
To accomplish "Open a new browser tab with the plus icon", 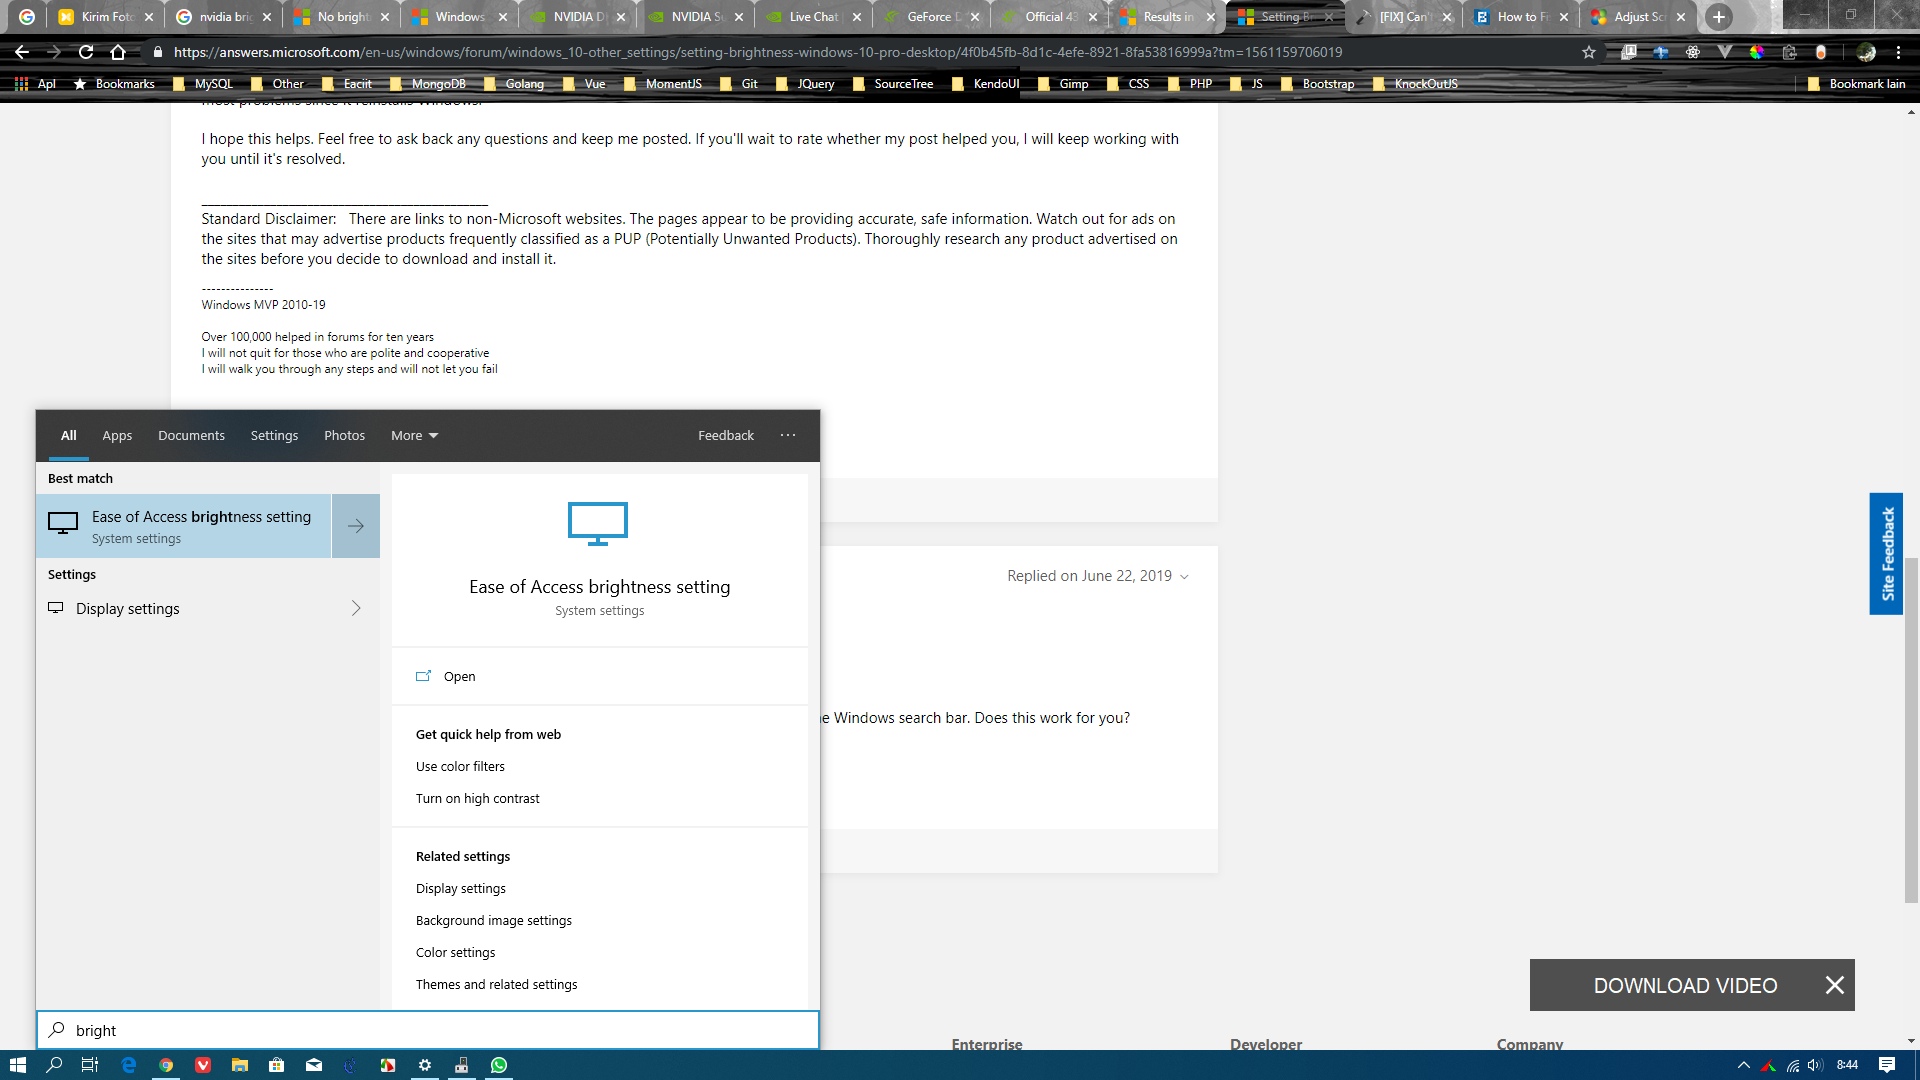I will [1719, 17].
